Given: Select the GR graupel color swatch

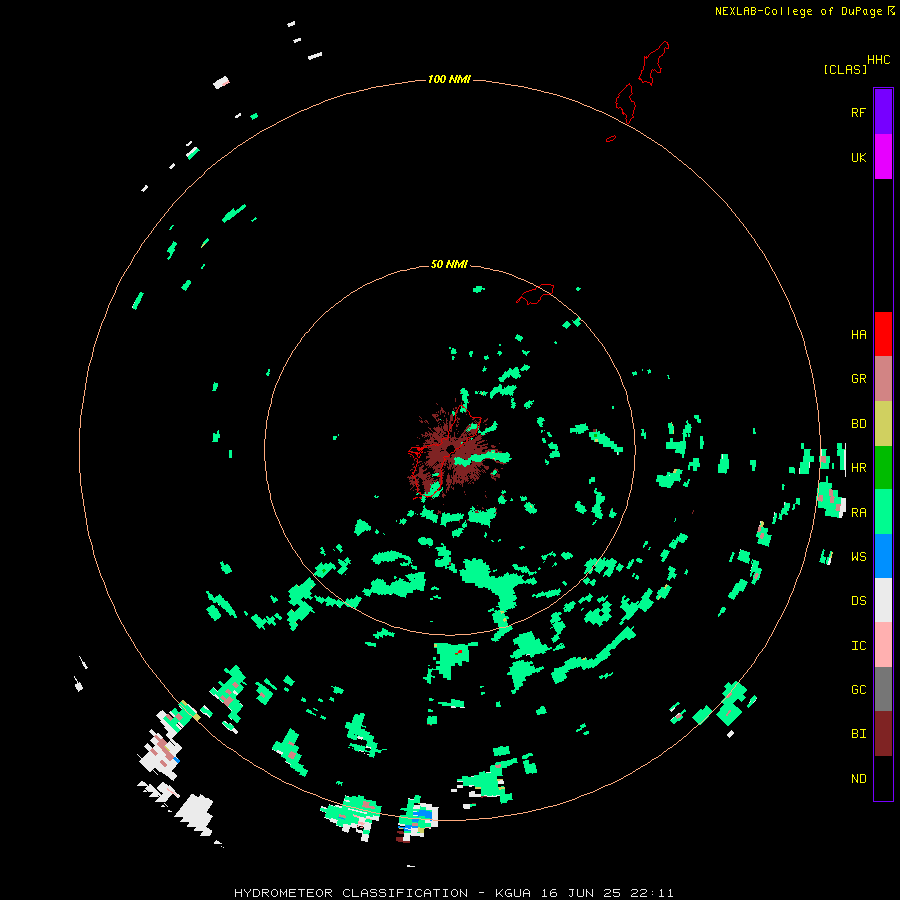Looking at the screenshot, I should 883,379.
